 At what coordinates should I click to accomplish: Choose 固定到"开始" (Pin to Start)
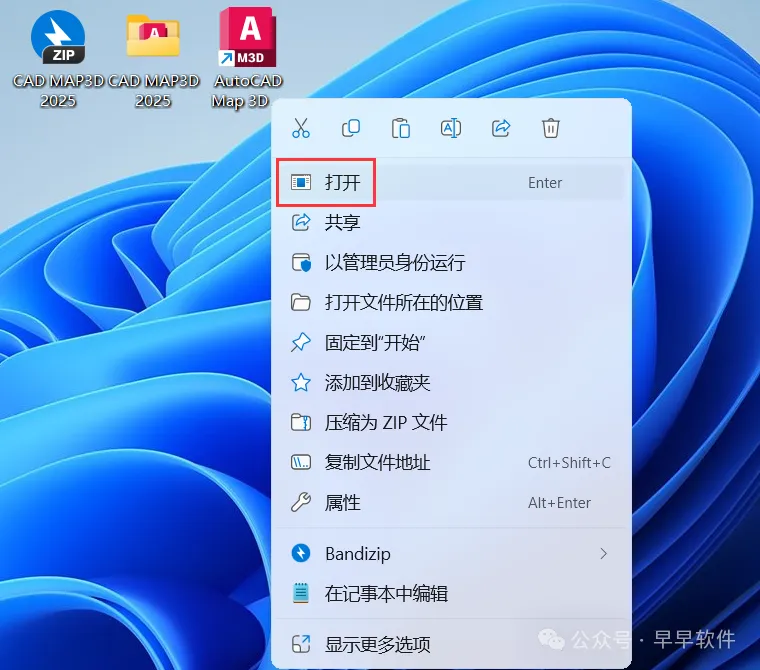(x=451, y=343)
